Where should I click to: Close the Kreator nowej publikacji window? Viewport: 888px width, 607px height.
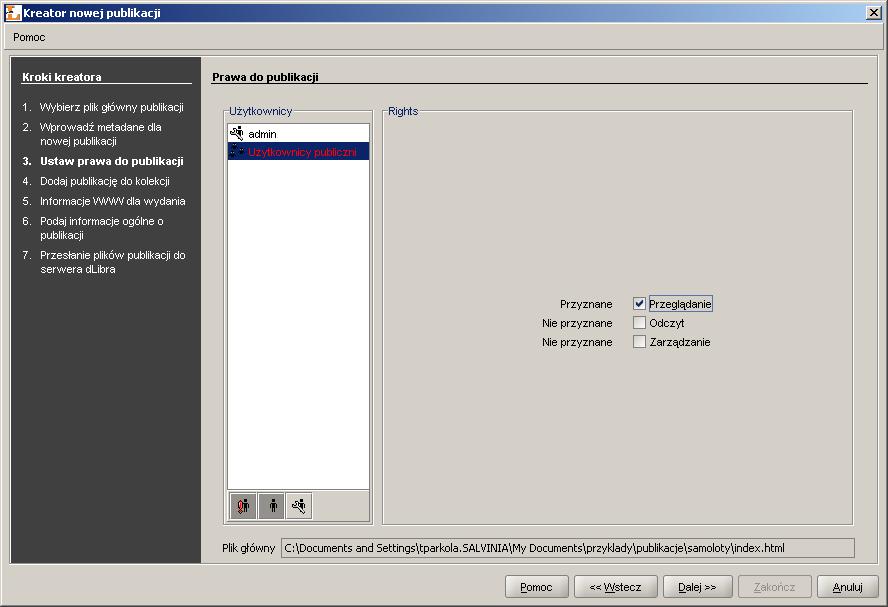pos(874,12)
